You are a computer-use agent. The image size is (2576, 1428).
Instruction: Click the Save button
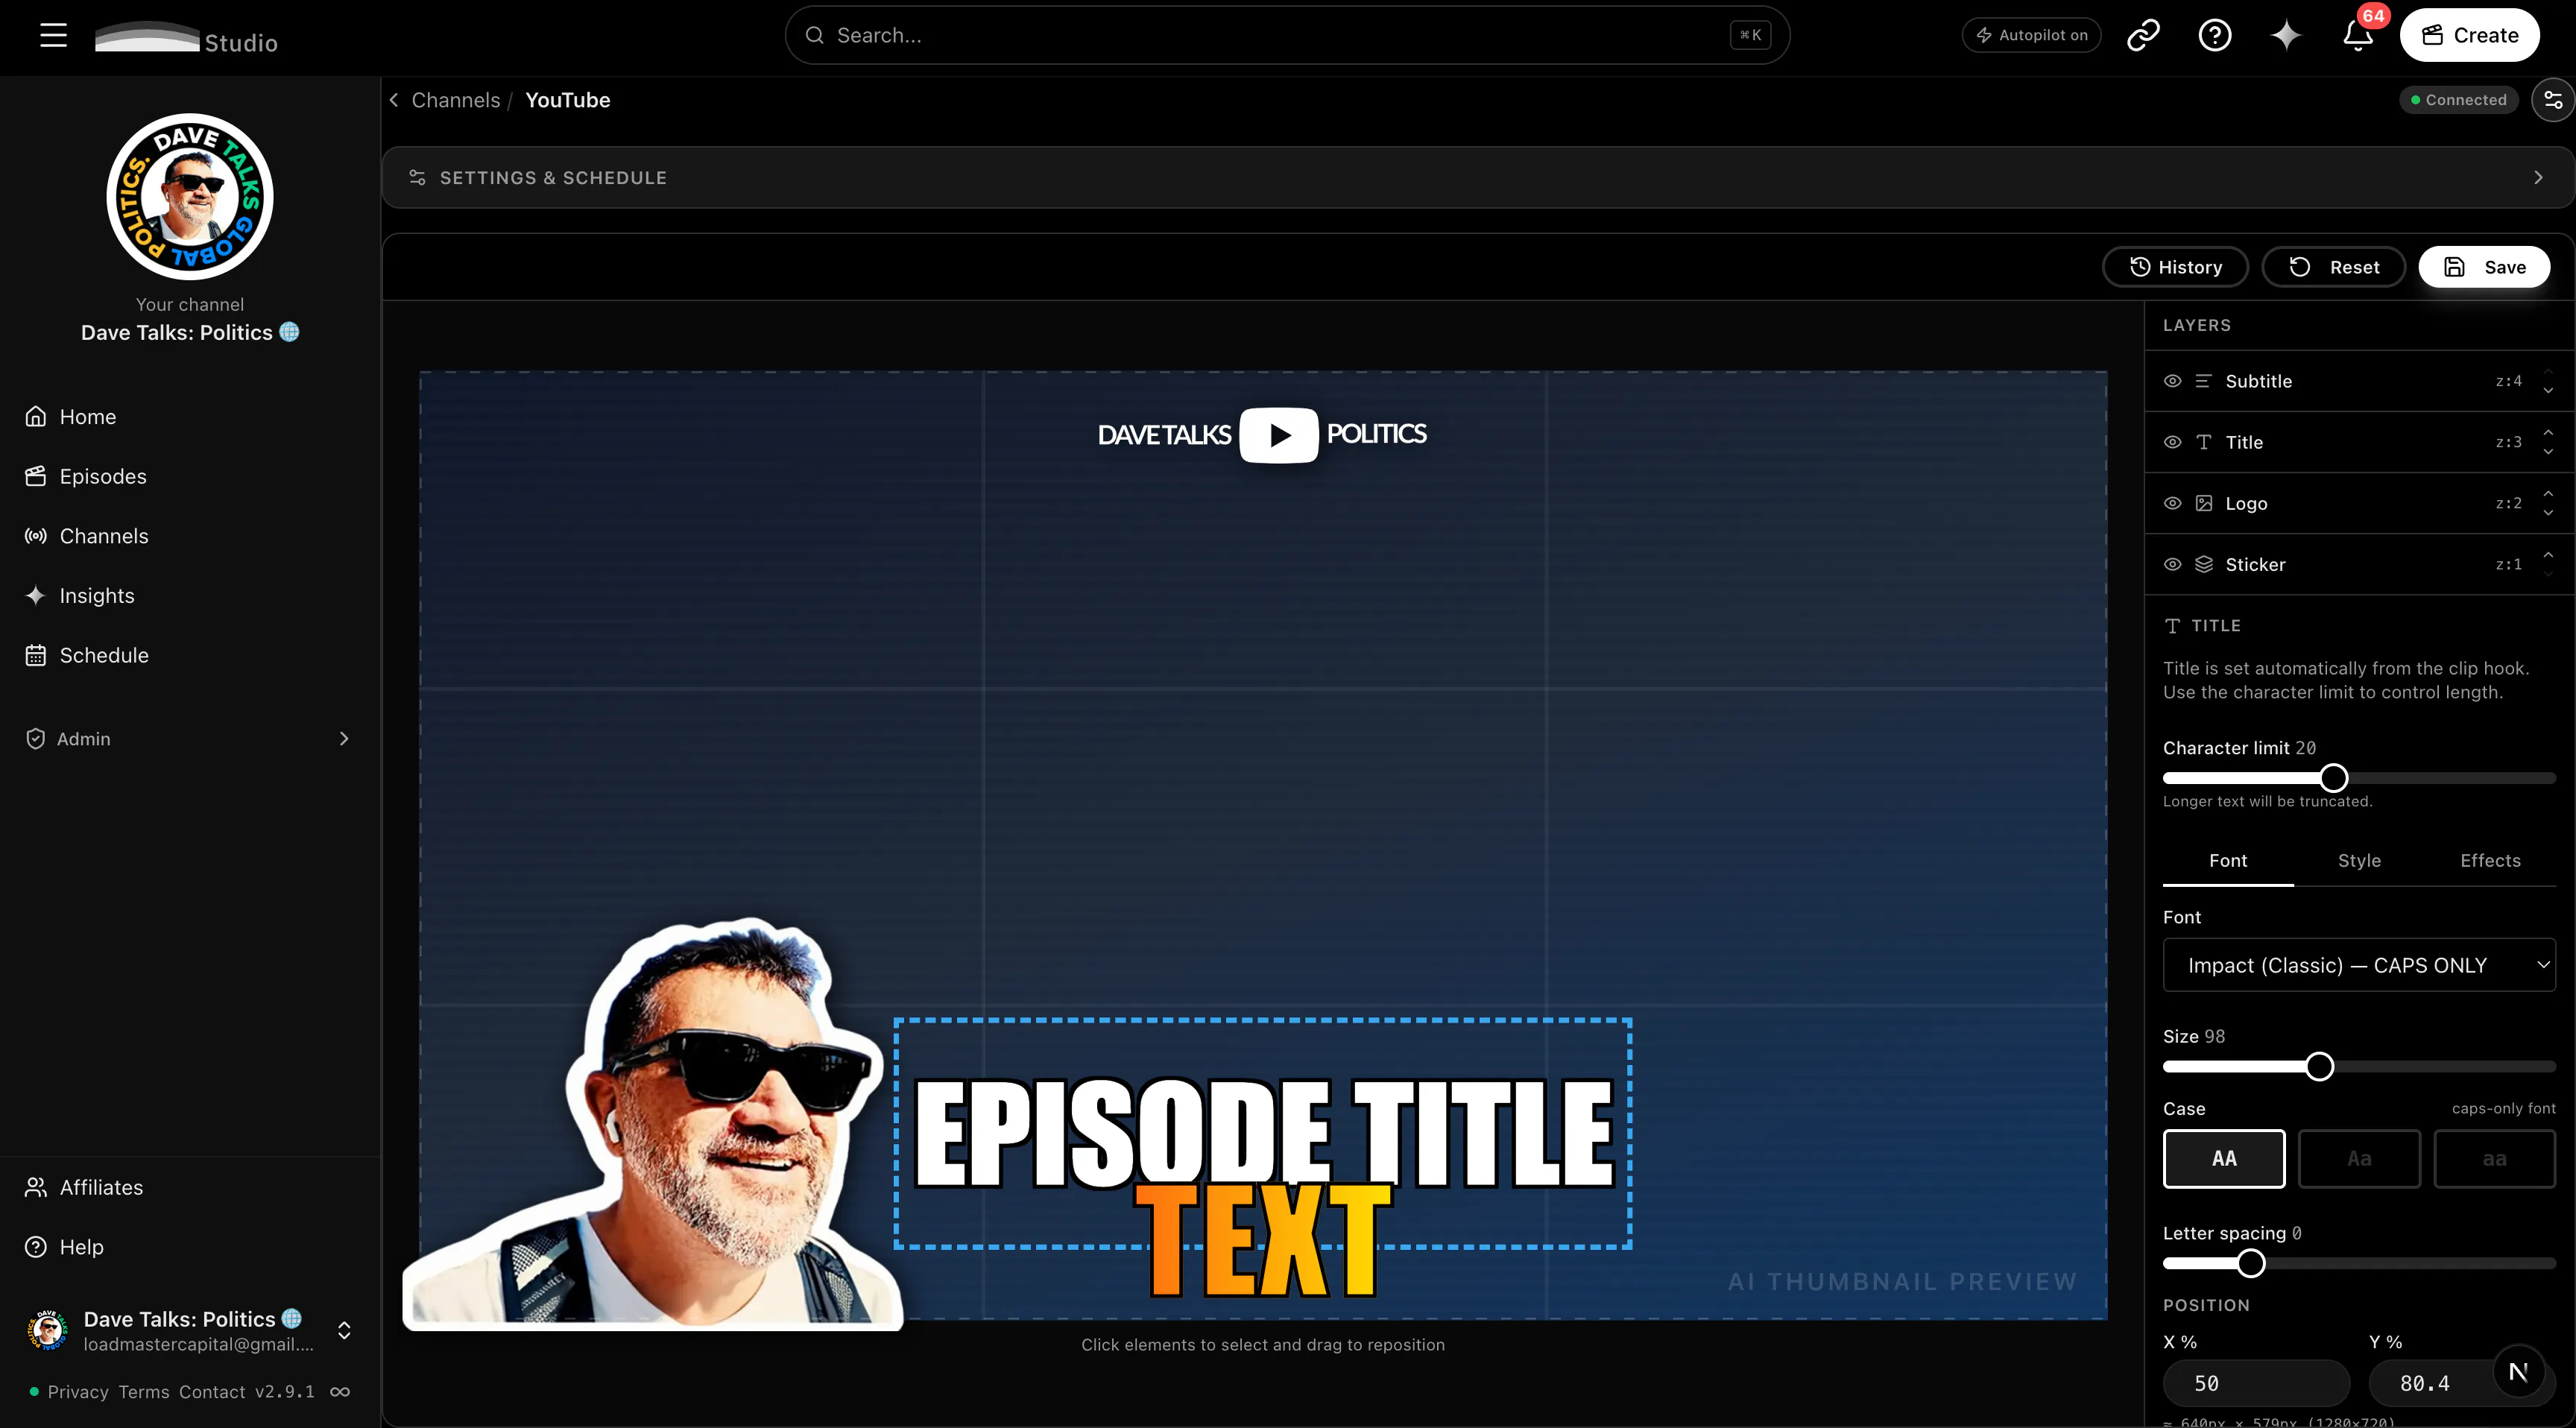point(2484,267)
